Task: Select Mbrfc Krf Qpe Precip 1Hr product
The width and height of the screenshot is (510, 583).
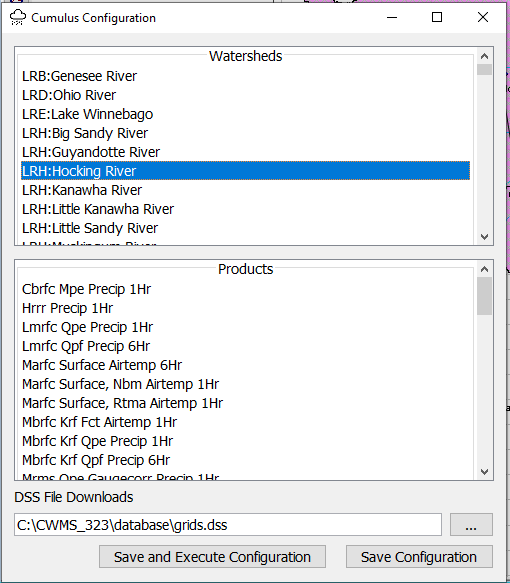Action: pyautogui.click(x=245, y=441)
